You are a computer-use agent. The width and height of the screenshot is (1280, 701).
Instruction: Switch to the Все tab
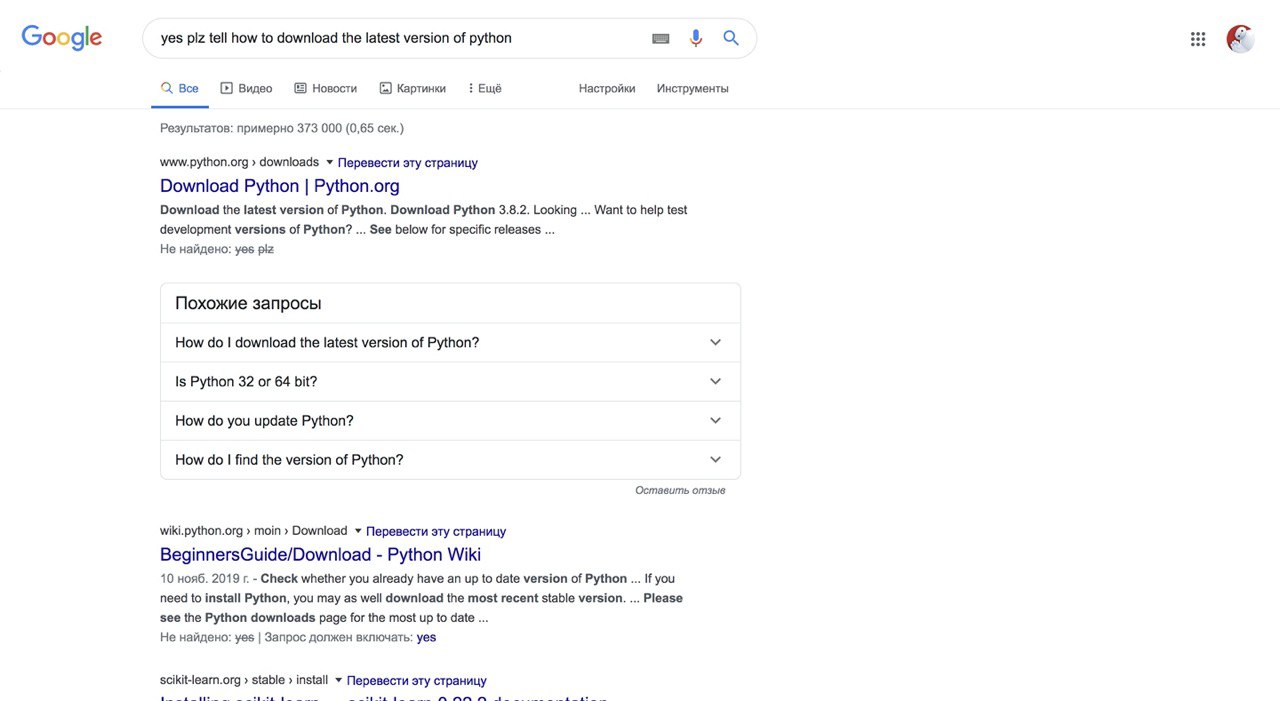(x=180, y=88)
